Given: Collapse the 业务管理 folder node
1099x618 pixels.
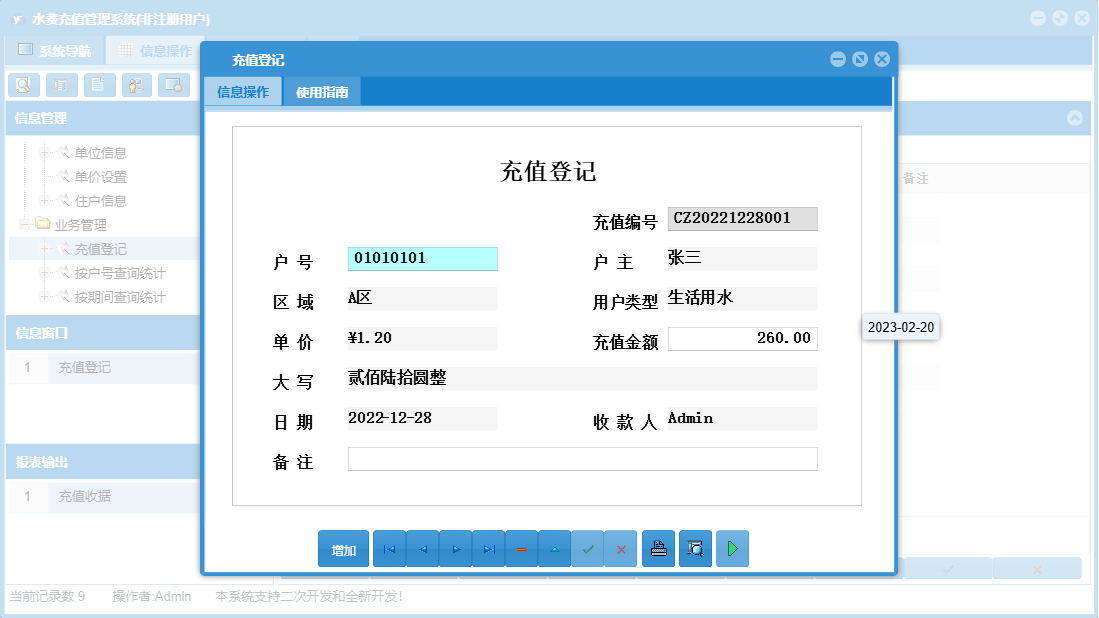Looking at the screenshot, I should (x=23, y=224).
